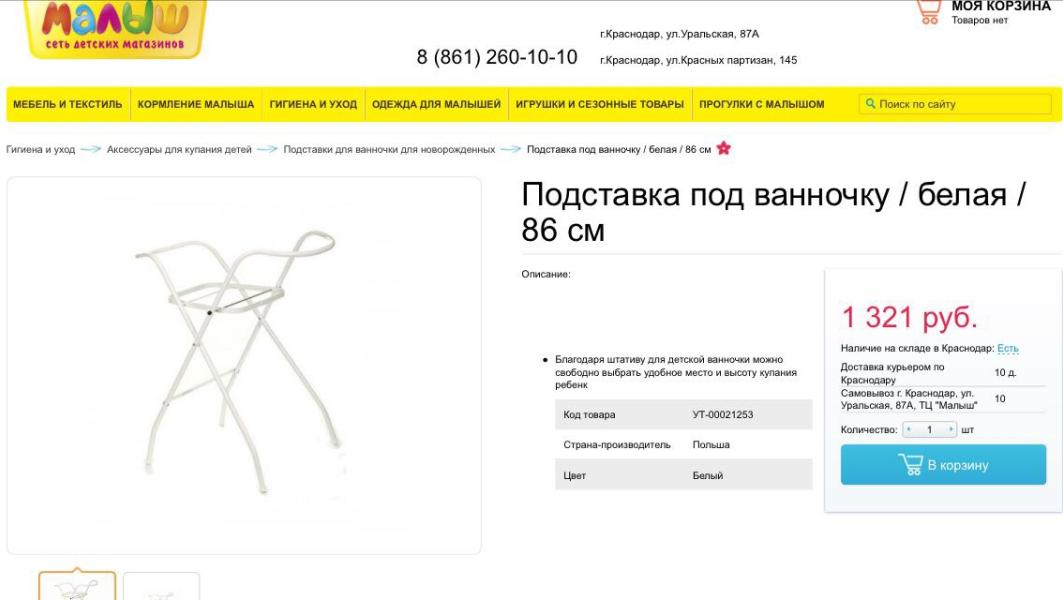The image size is (1063, 600).
Task: Click the Поиск по сайту field
Action: [x=955, y=104]
